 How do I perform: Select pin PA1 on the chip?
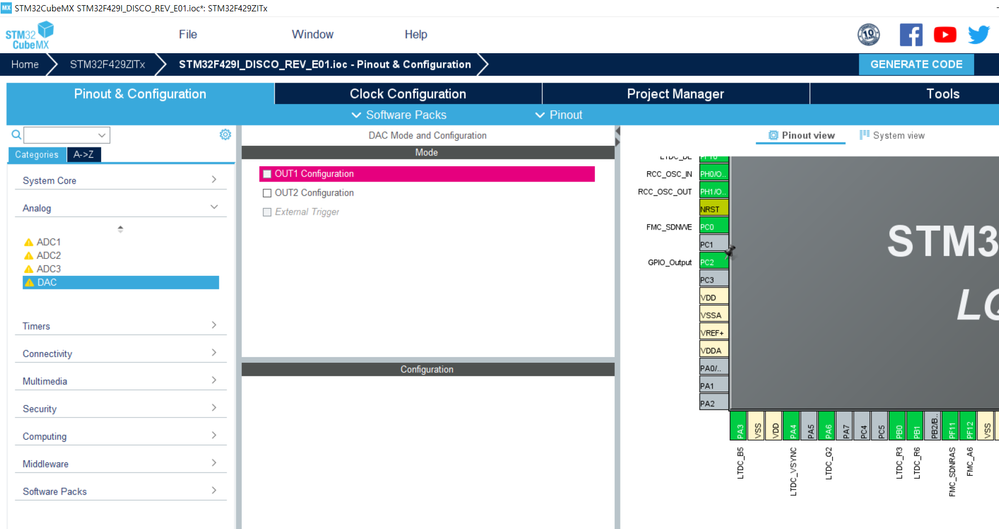pyautogui.click(x=714, y=386)
